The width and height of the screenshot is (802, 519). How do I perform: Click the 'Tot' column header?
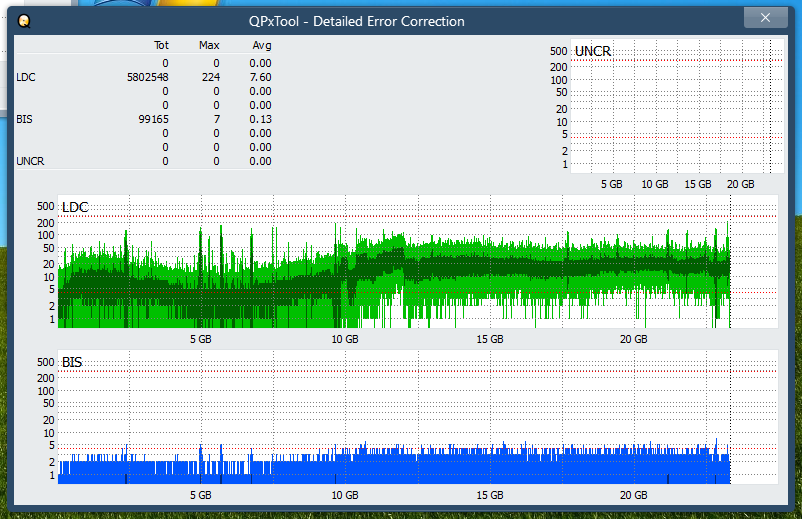[161, 45]
